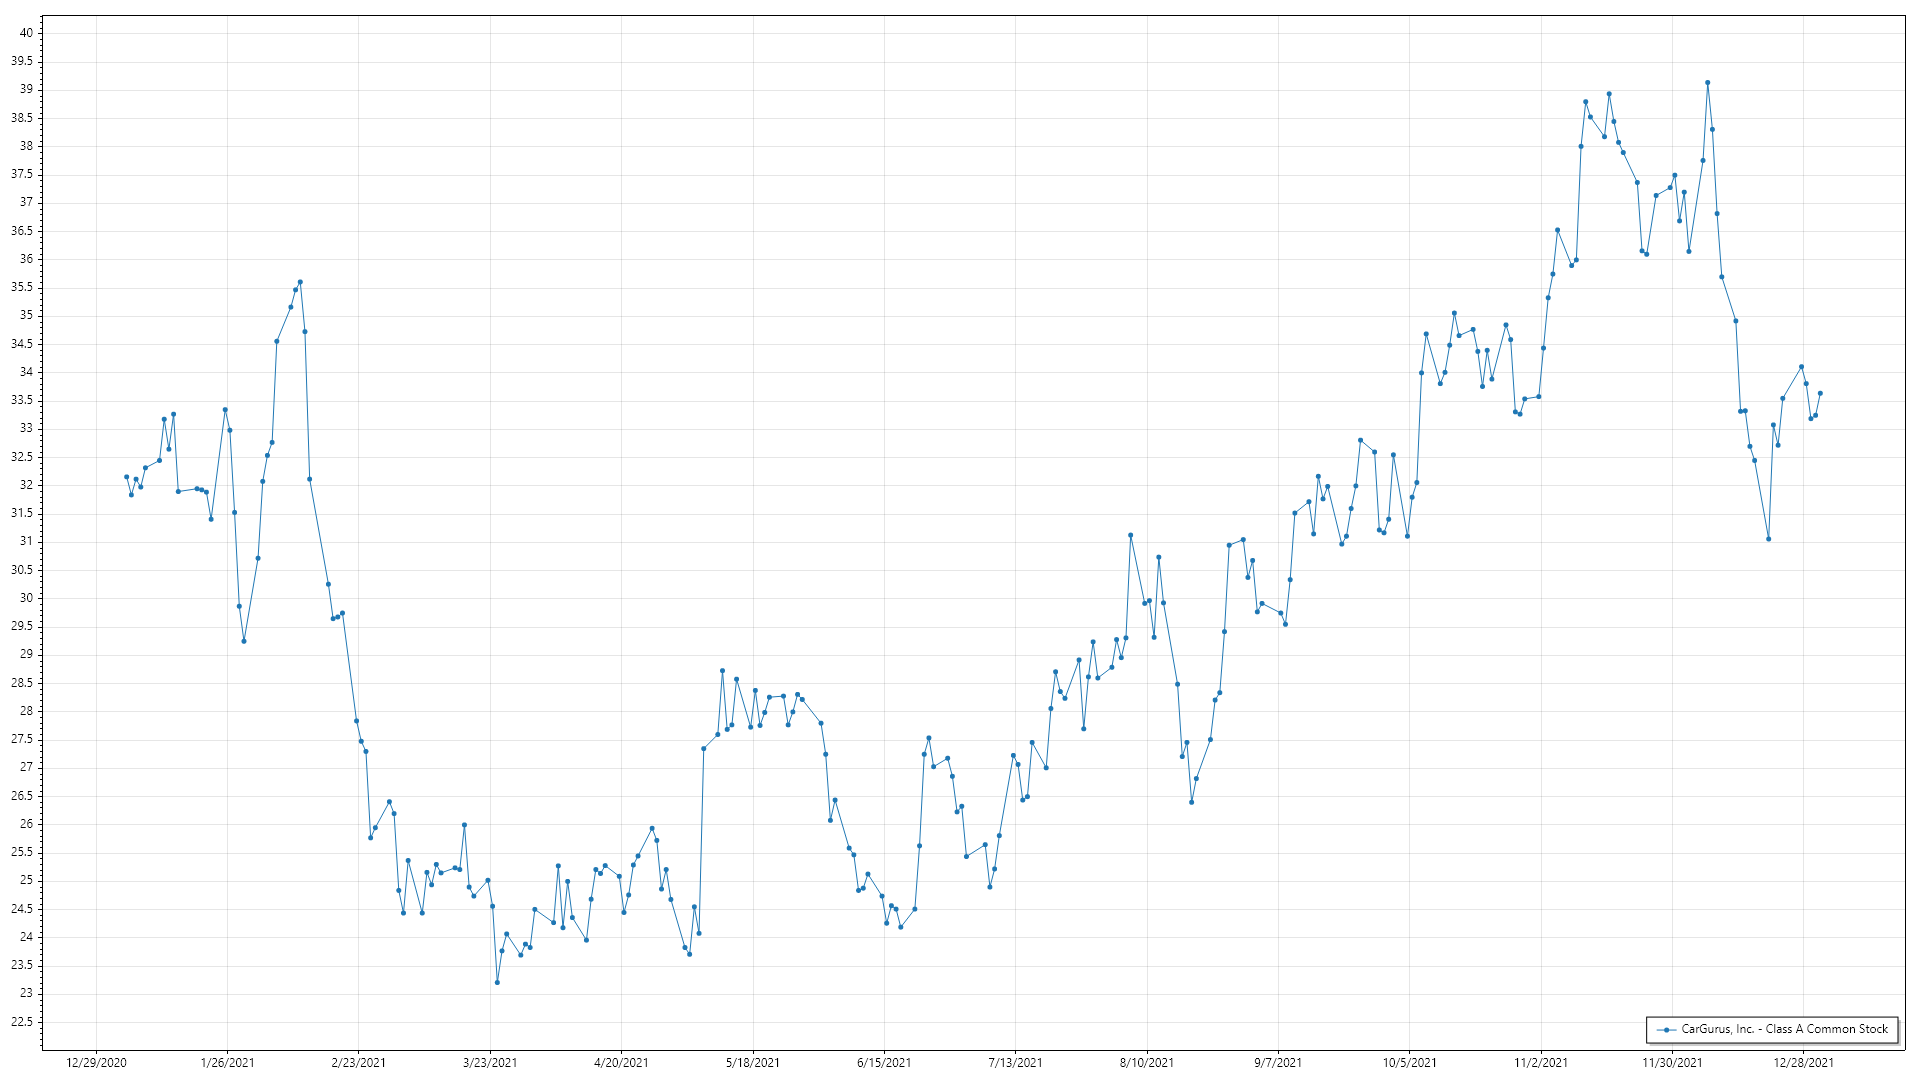
Task: Click the 40 y-axis value label
Action: [26, 33]
